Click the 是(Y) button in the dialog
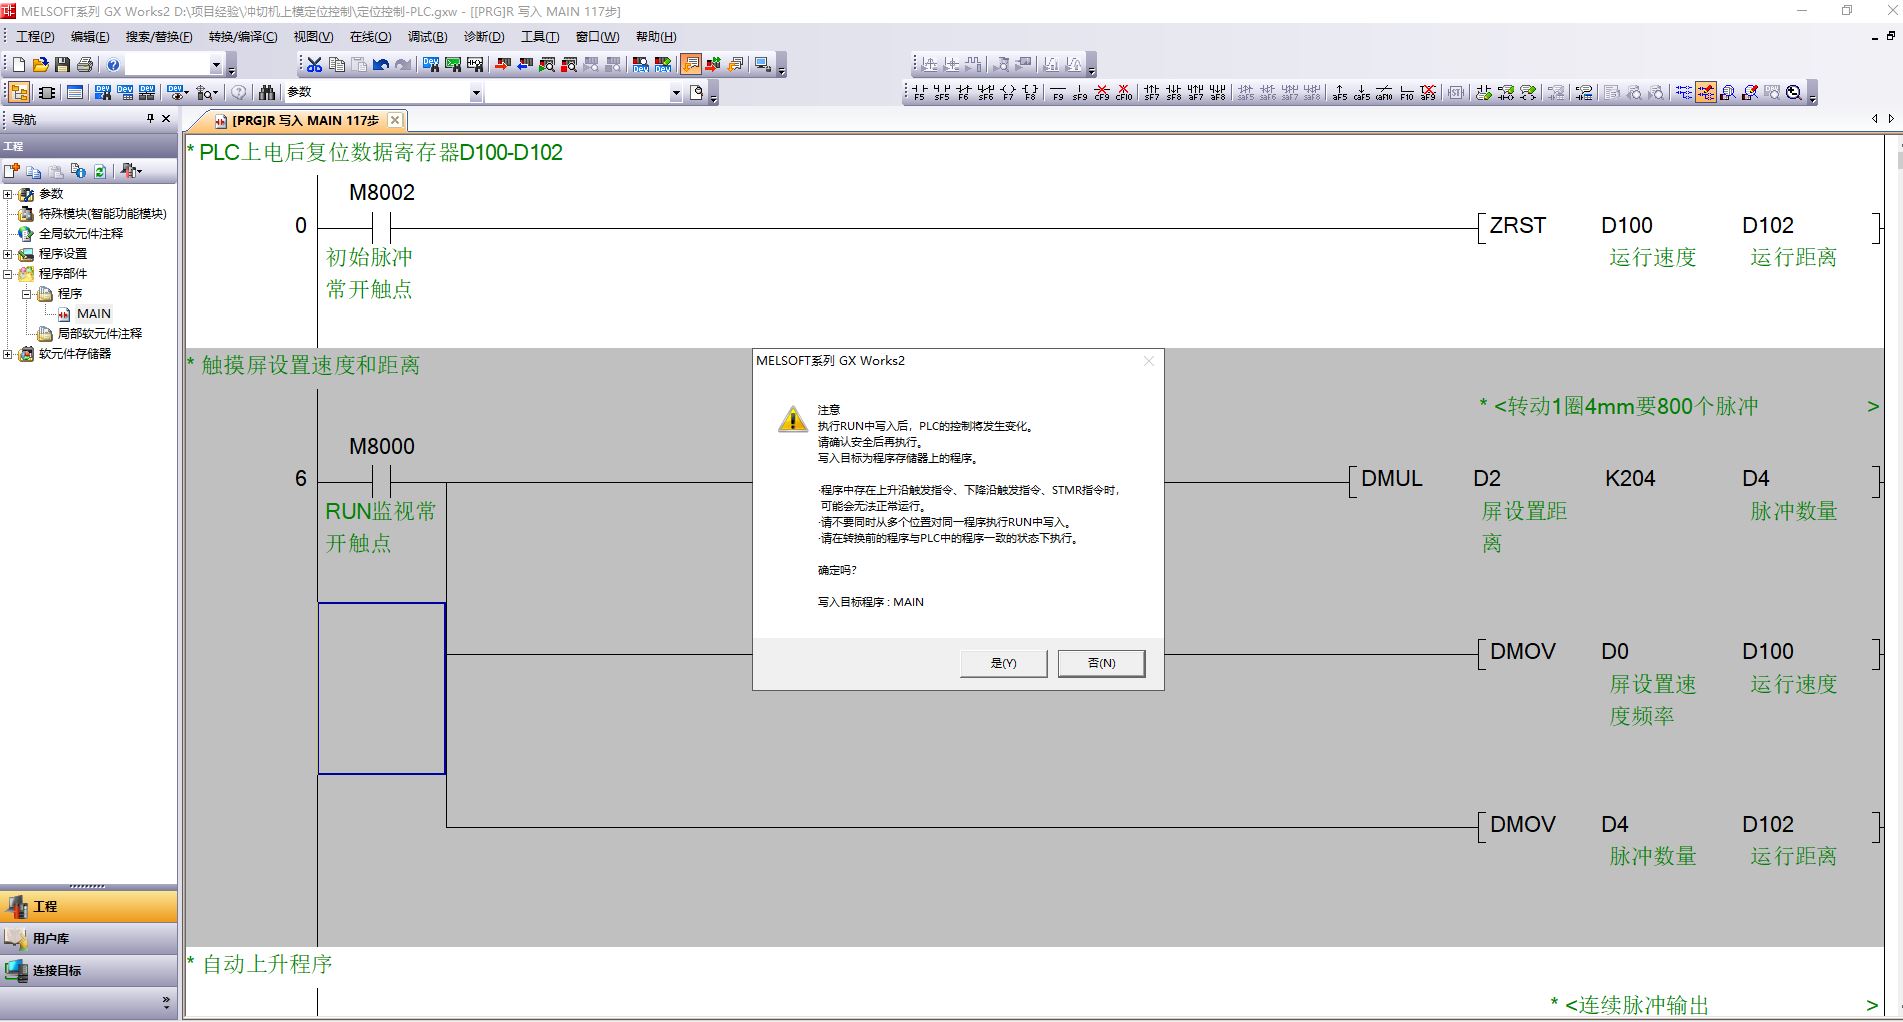The image size is (1903, 1022). click(1003, 663)
